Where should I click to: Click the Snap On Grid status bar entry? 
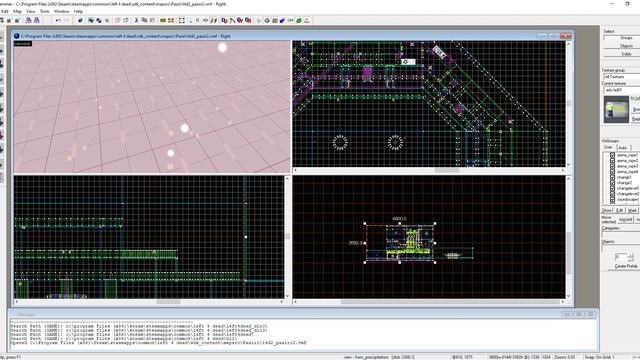click(600, 357)
